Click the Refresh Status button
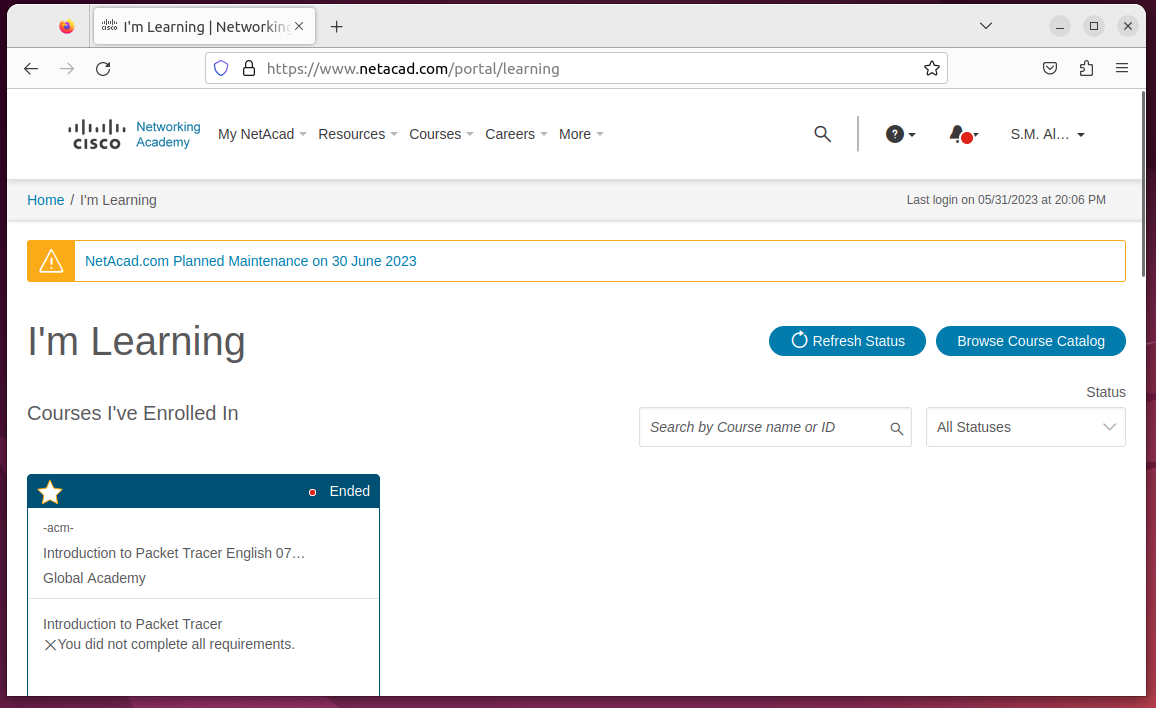The image size is (1156, 708). (x=847, y=341)
